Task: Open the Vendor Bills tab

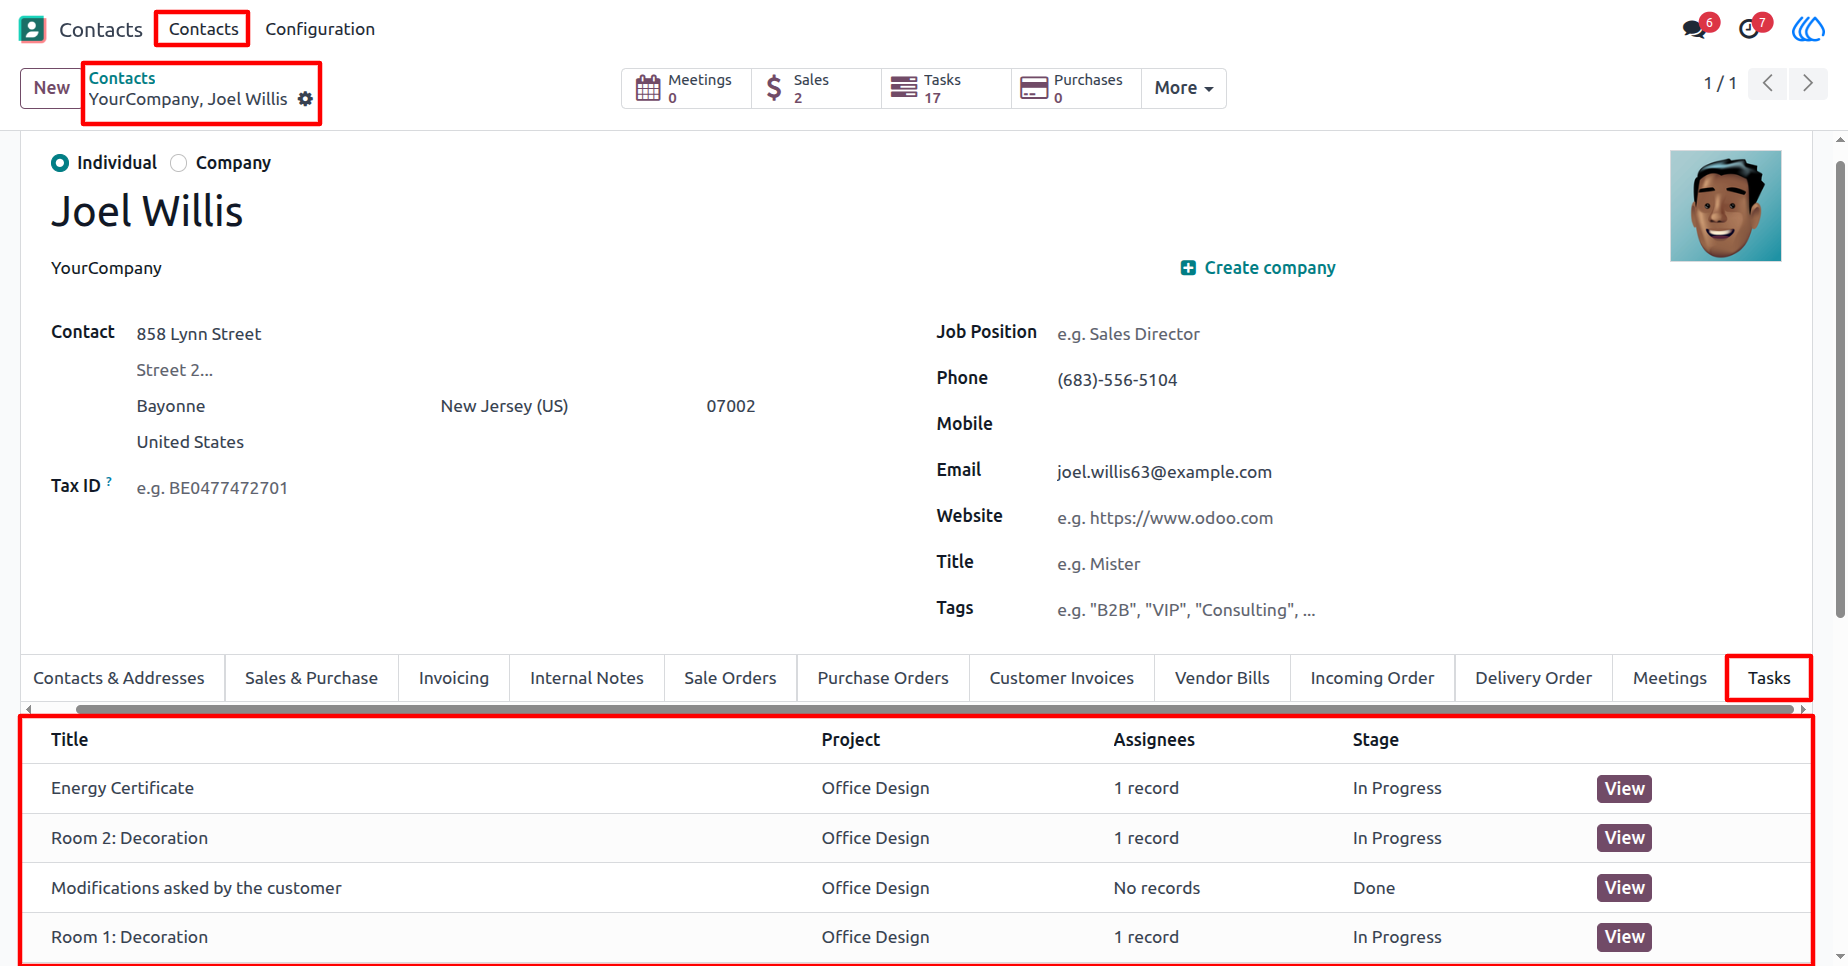Action: click(x=1222, y=678)
